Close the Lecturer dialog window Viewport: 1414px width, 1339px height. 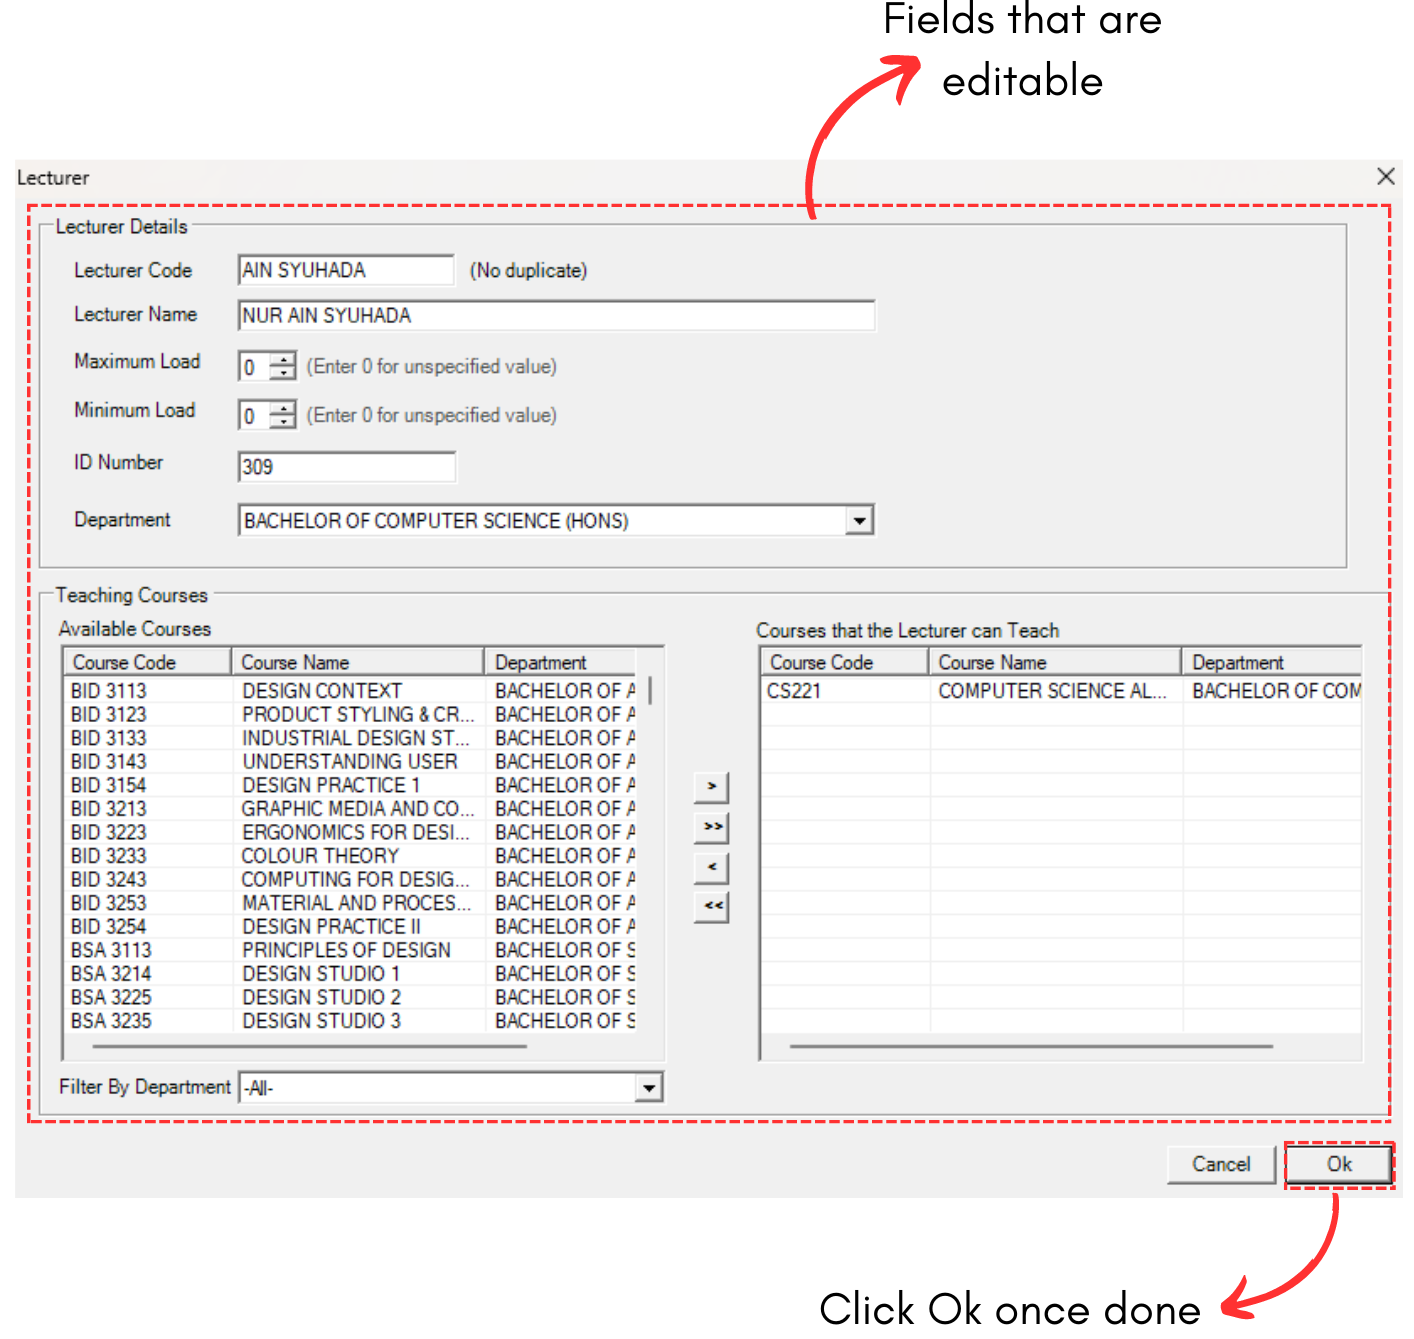pos(1385,177)
